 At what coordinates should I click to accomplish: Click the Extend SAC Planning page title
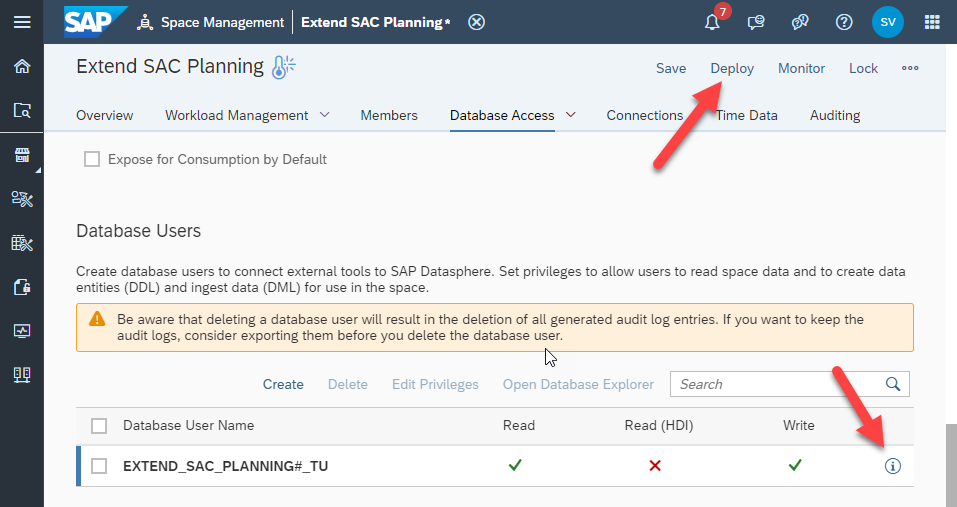(170, 66)
